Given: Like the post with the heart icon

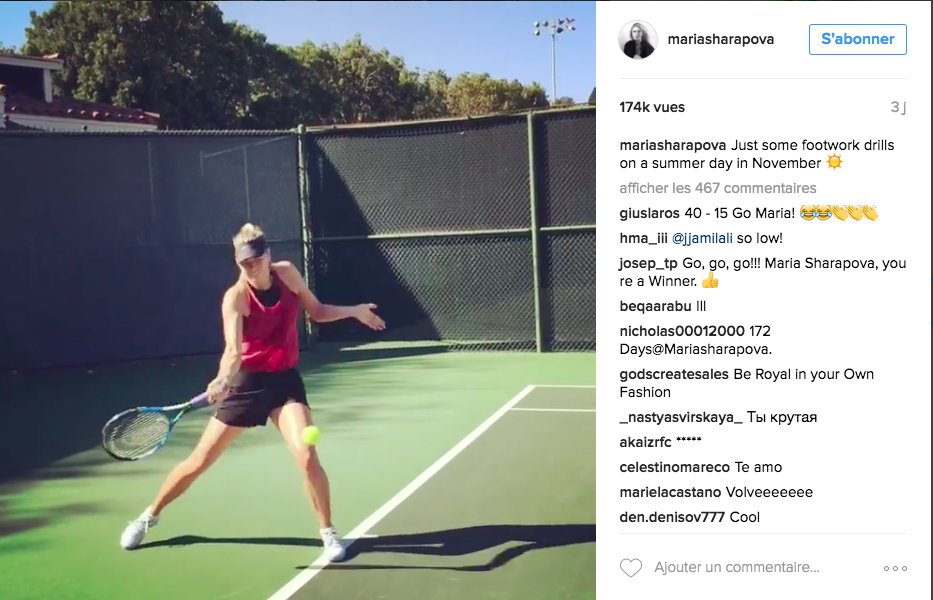Looking at the screenshot, I should pyautogui.click(x=631, y=568).
